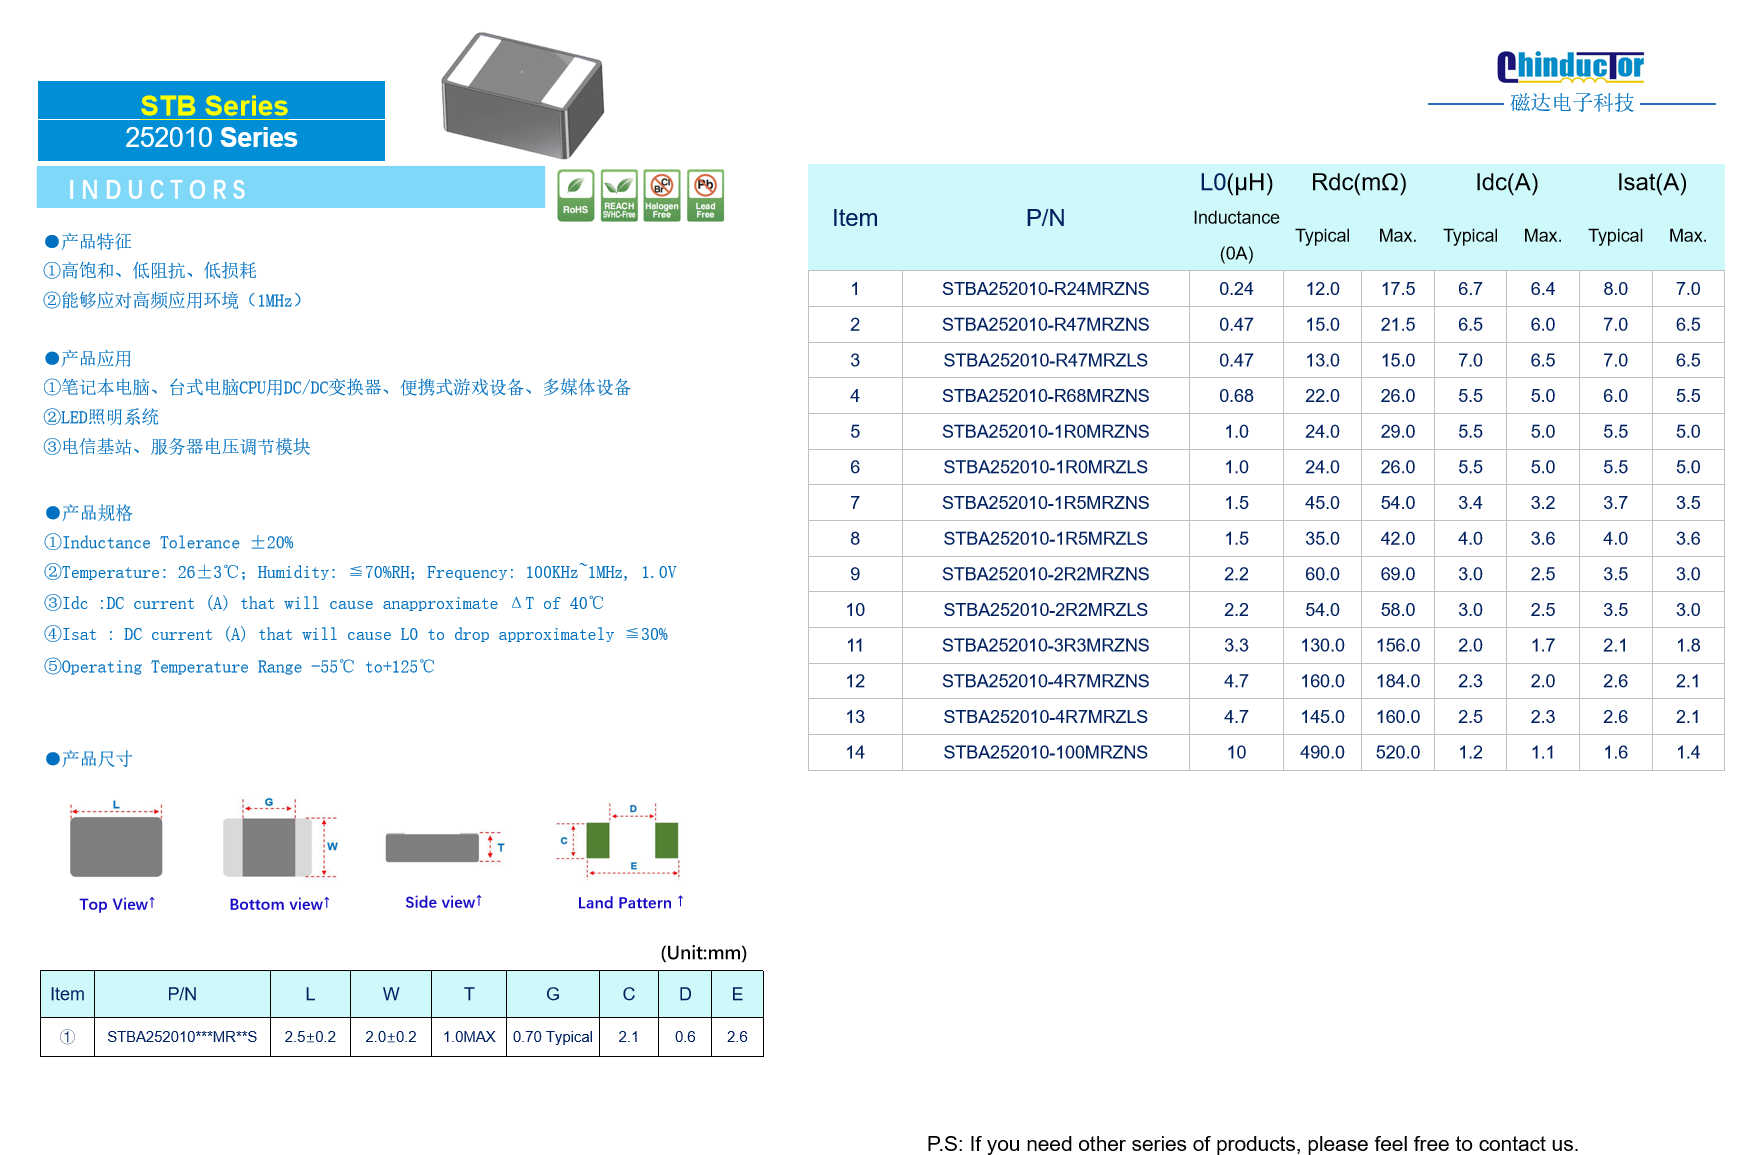Select part number STBA252010-1R0MRZNS
The image size is (1764, 1155).
click(x=1045, y=432)
